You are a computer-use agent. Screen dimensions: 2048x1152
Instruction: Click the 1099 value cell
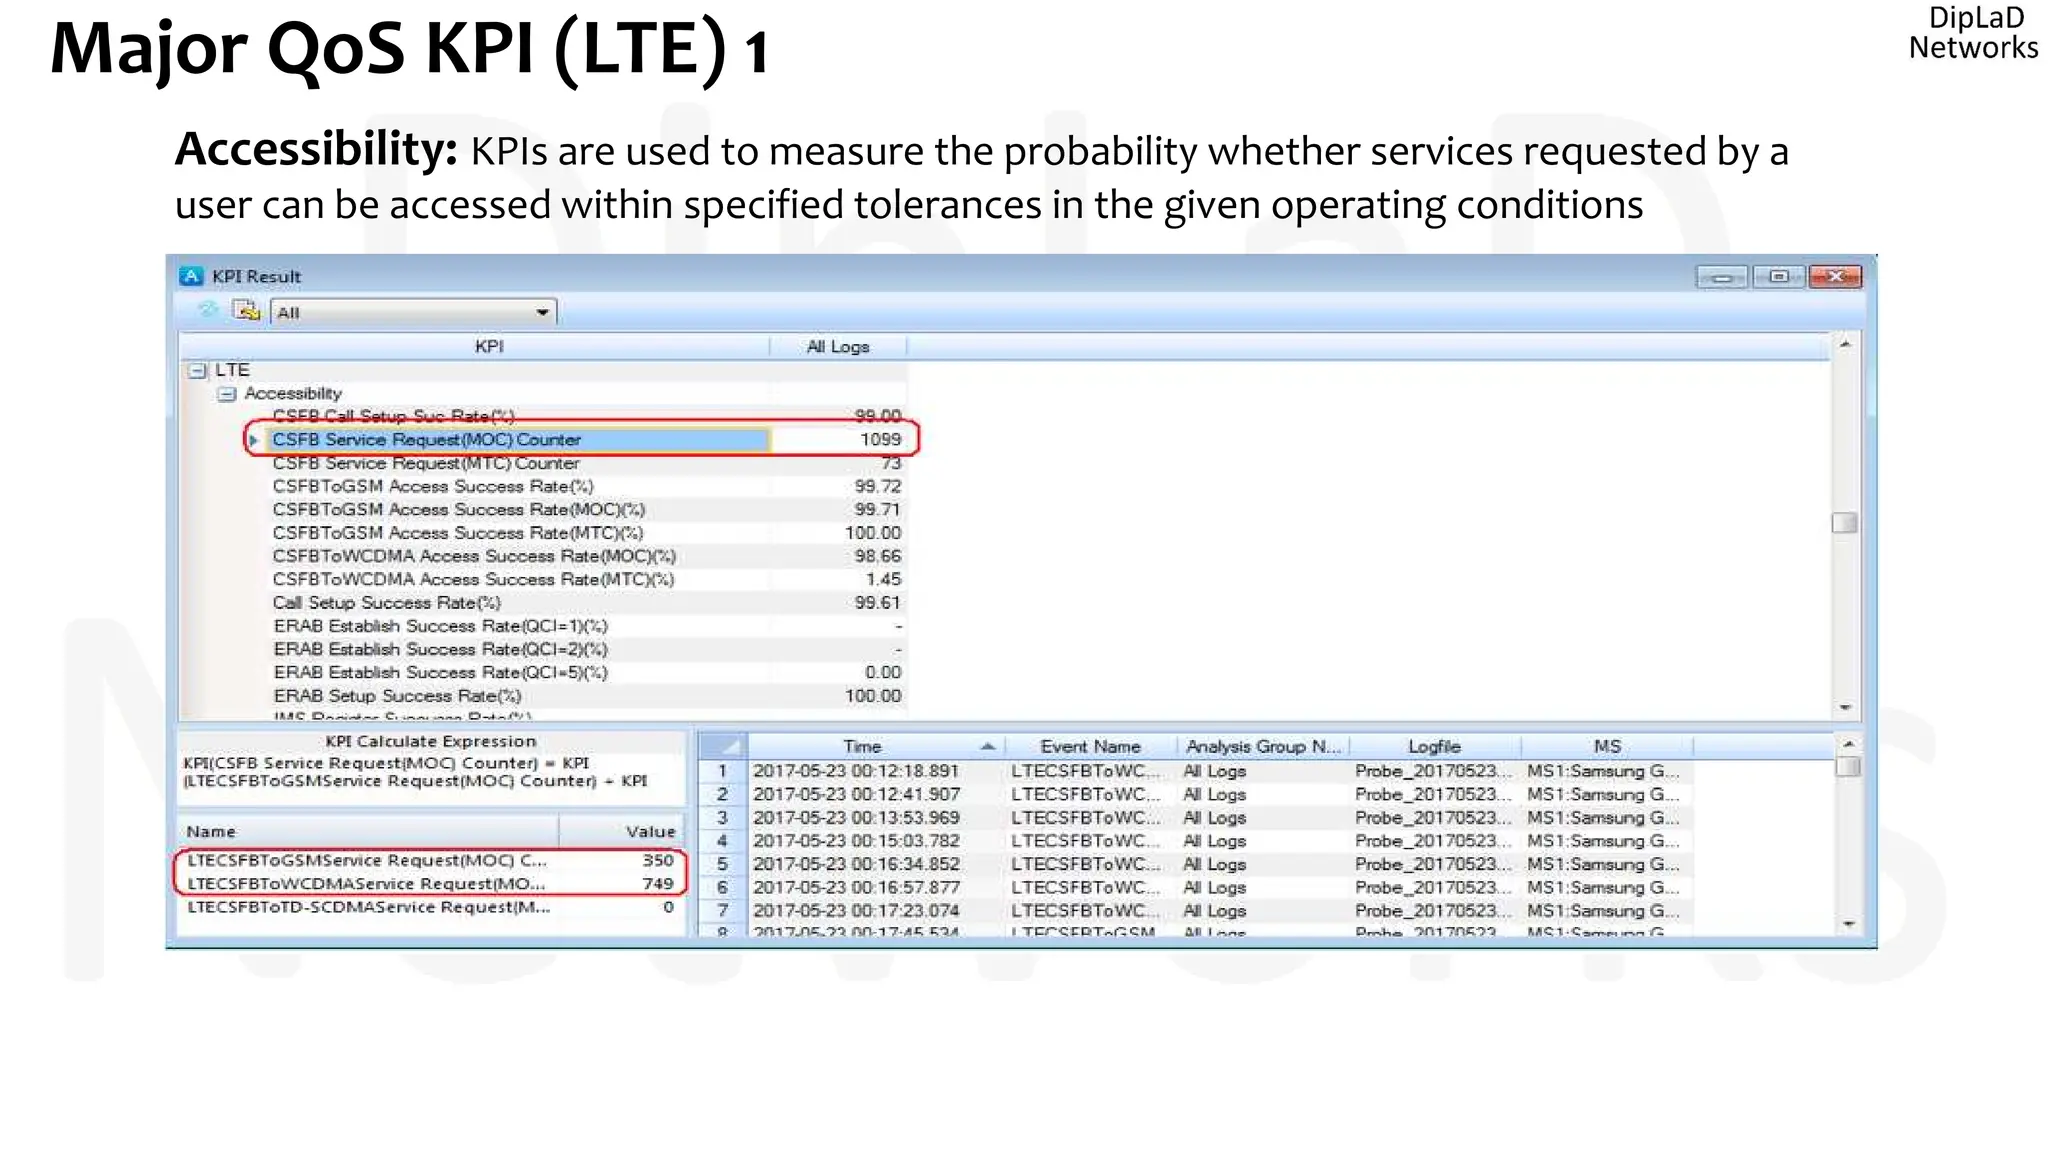point(838,439)
